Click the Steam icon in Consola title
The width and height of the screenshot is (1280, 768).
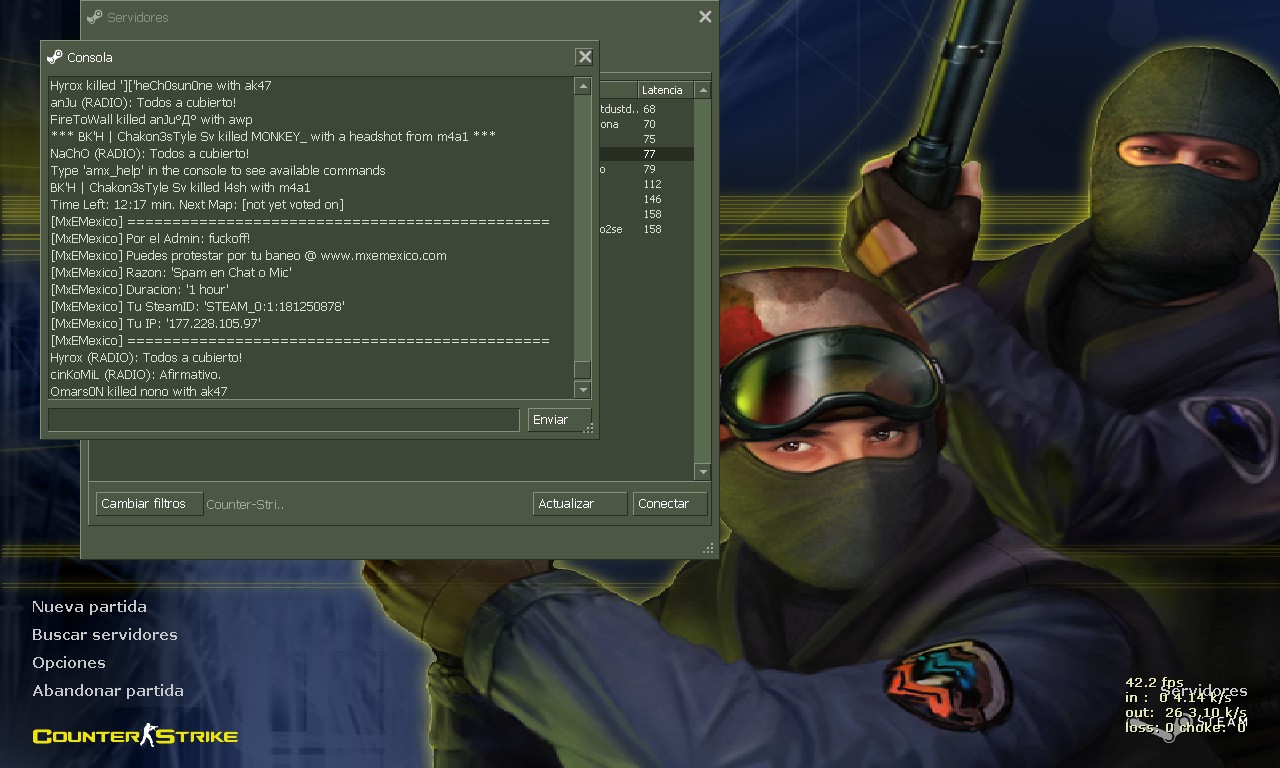click(x=55, y=57)
